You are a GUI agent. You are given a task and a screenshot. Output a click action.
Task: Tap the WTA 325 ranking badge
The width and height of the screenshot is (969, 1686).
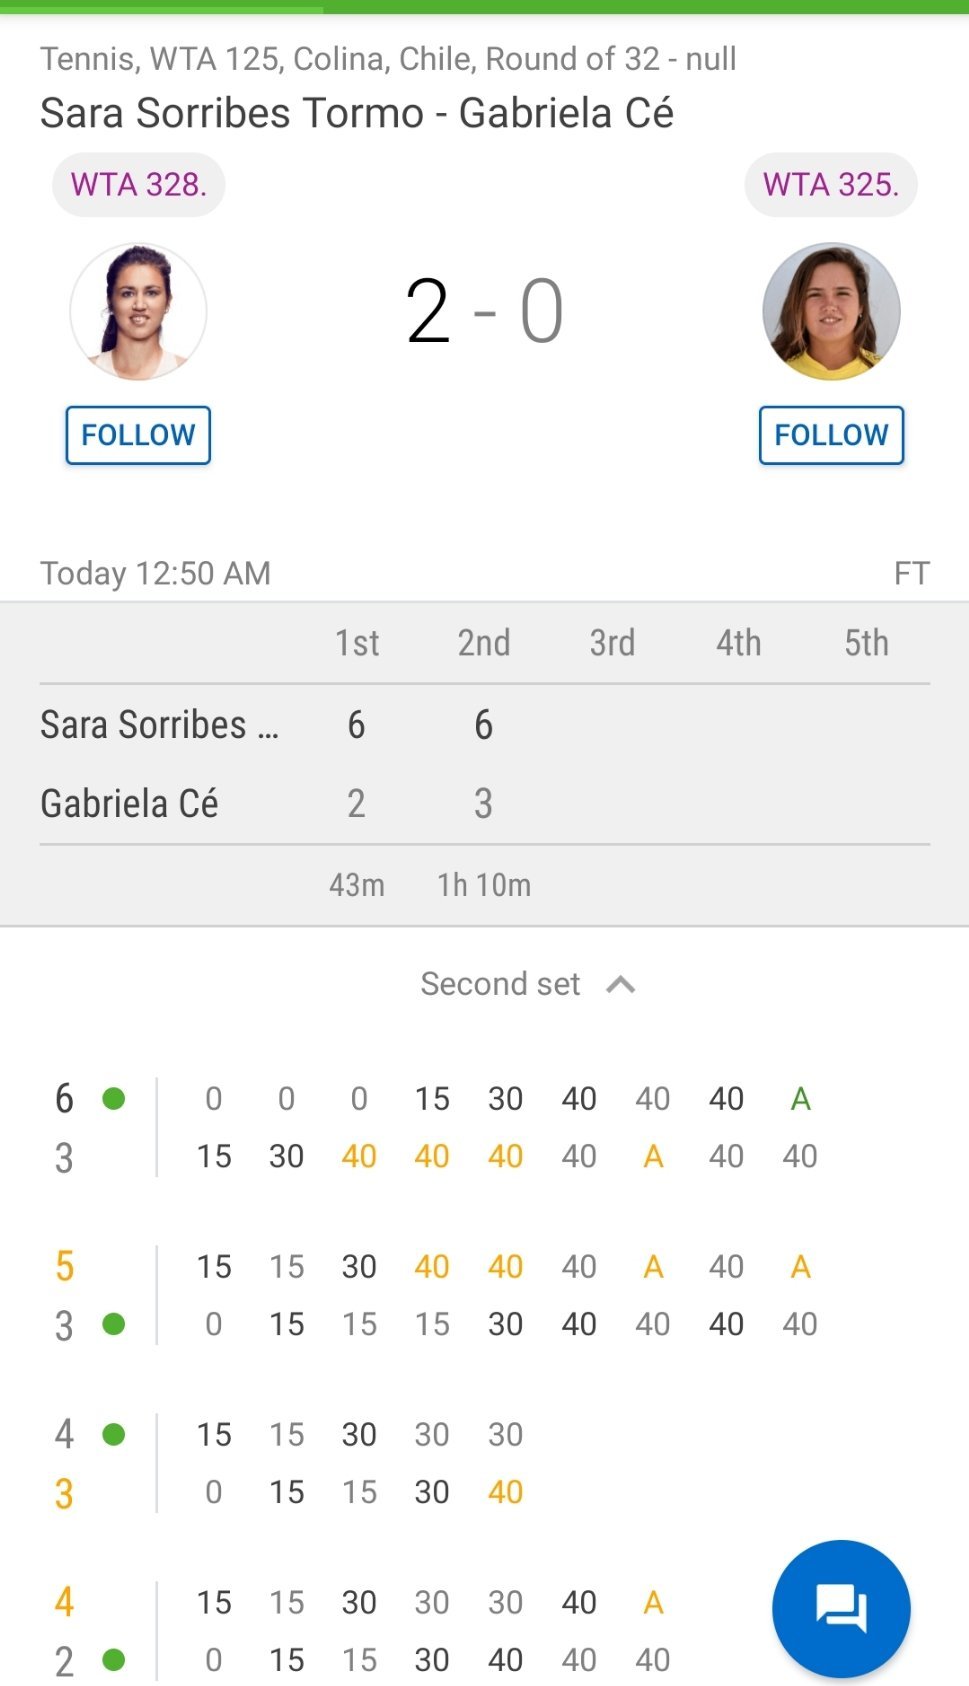coord(831,185)
